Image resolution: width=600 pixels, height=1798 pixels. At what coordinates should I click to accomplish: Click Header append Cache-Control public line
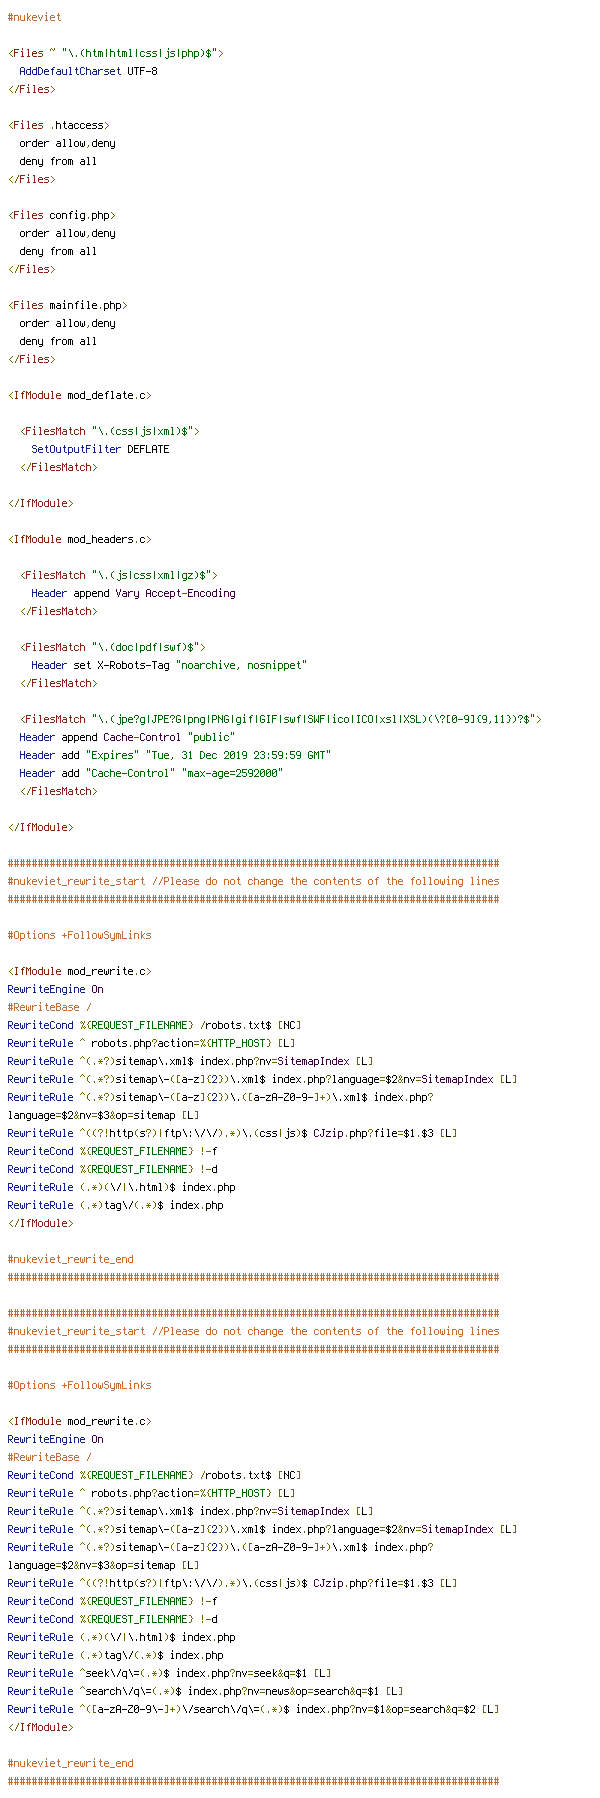click(x=127, y=737)
